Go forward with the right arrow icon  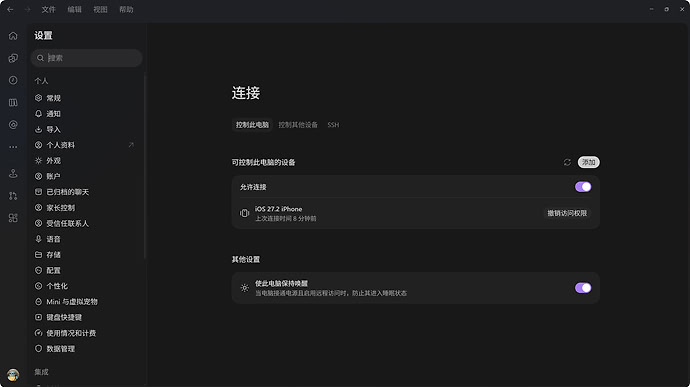tap(28, 9)
